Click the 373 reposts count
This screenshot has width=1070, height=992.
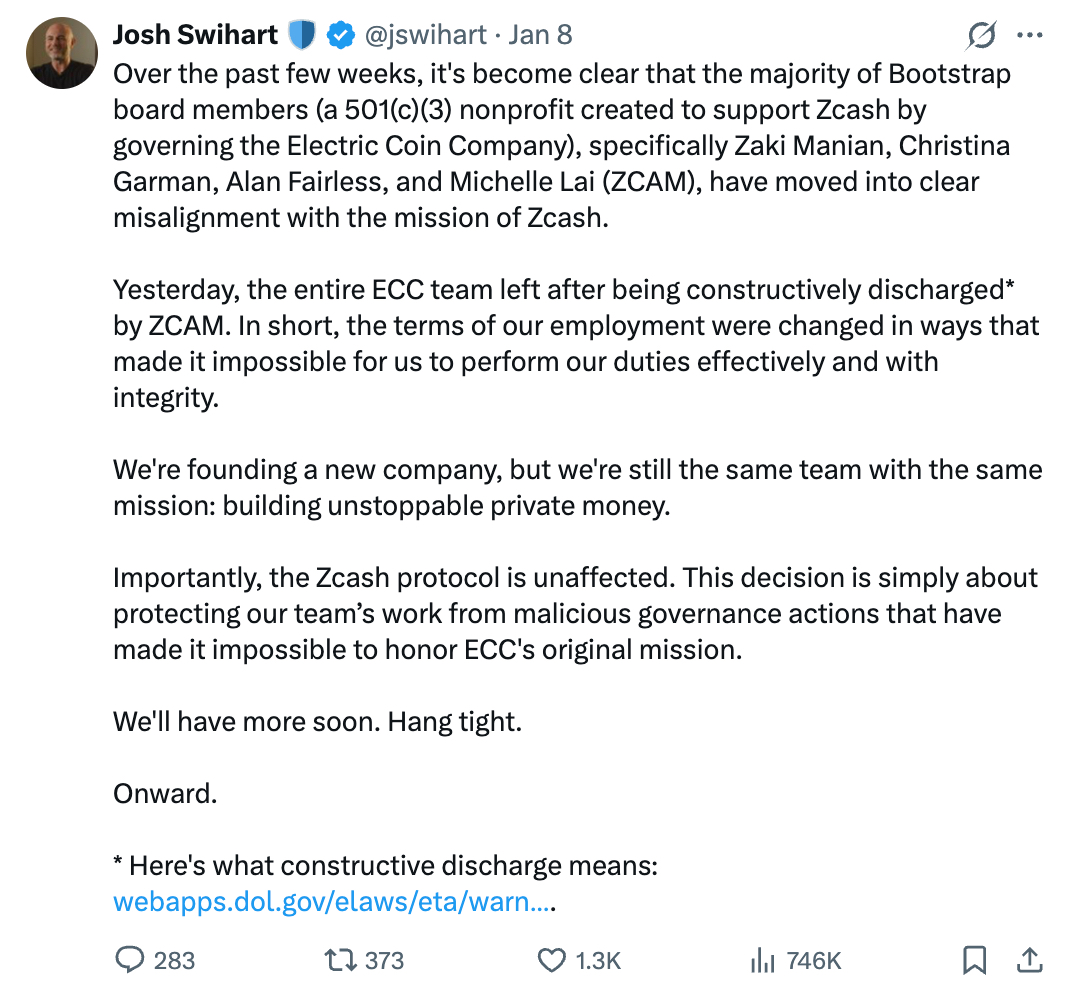tap(384, 961)
